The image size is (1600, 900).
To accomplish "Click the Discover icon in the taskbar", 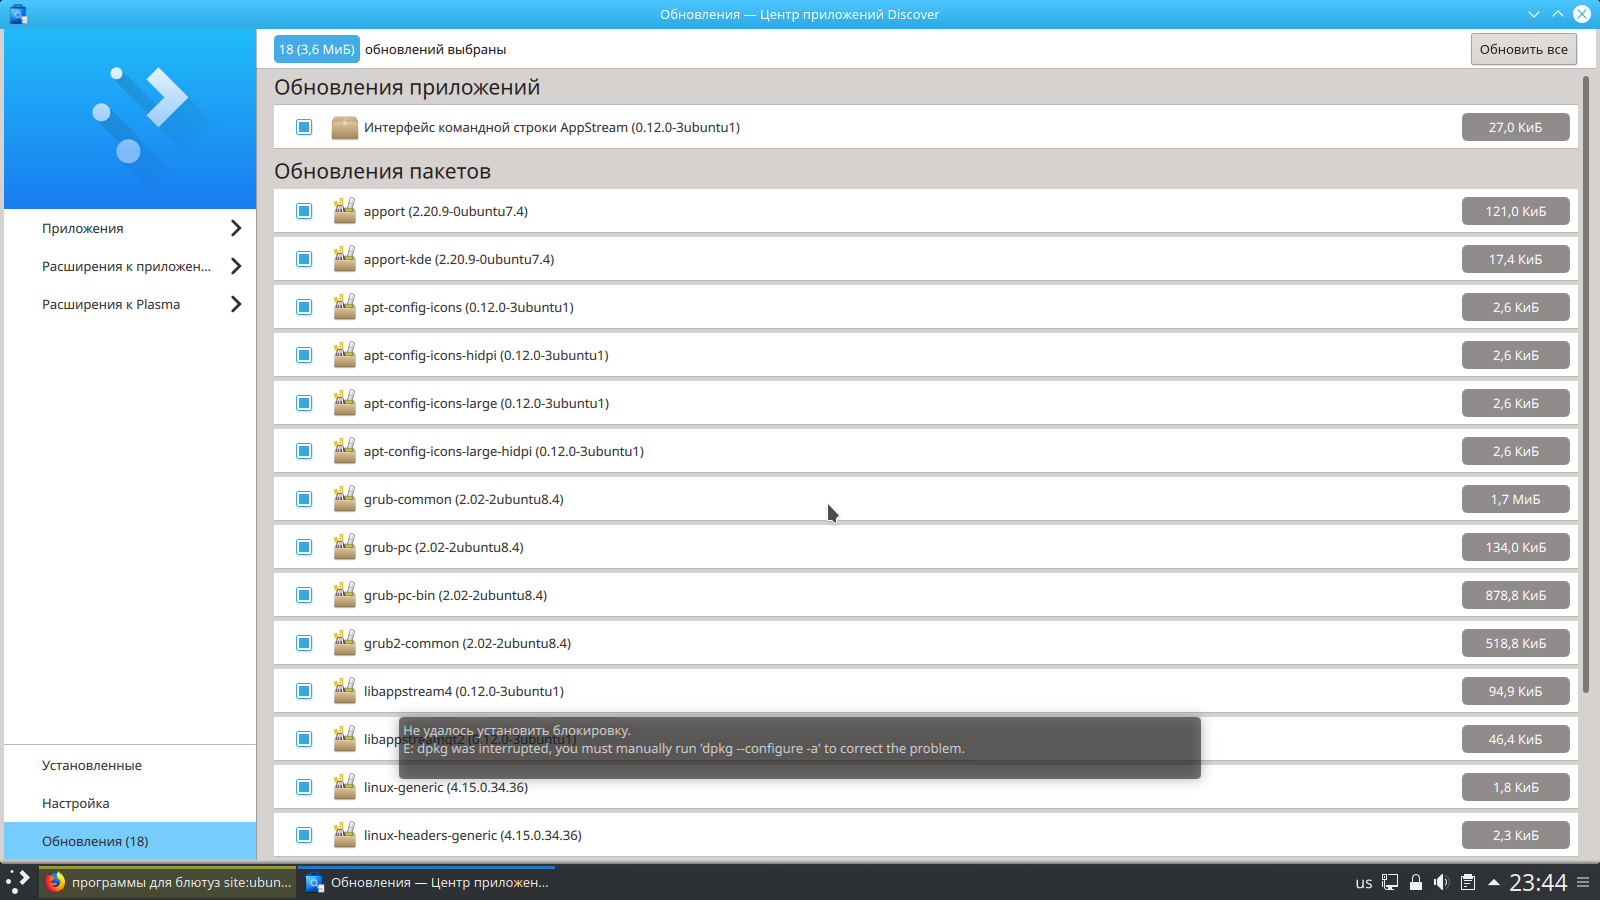I will pyautogui.click(x=314, y=882).
